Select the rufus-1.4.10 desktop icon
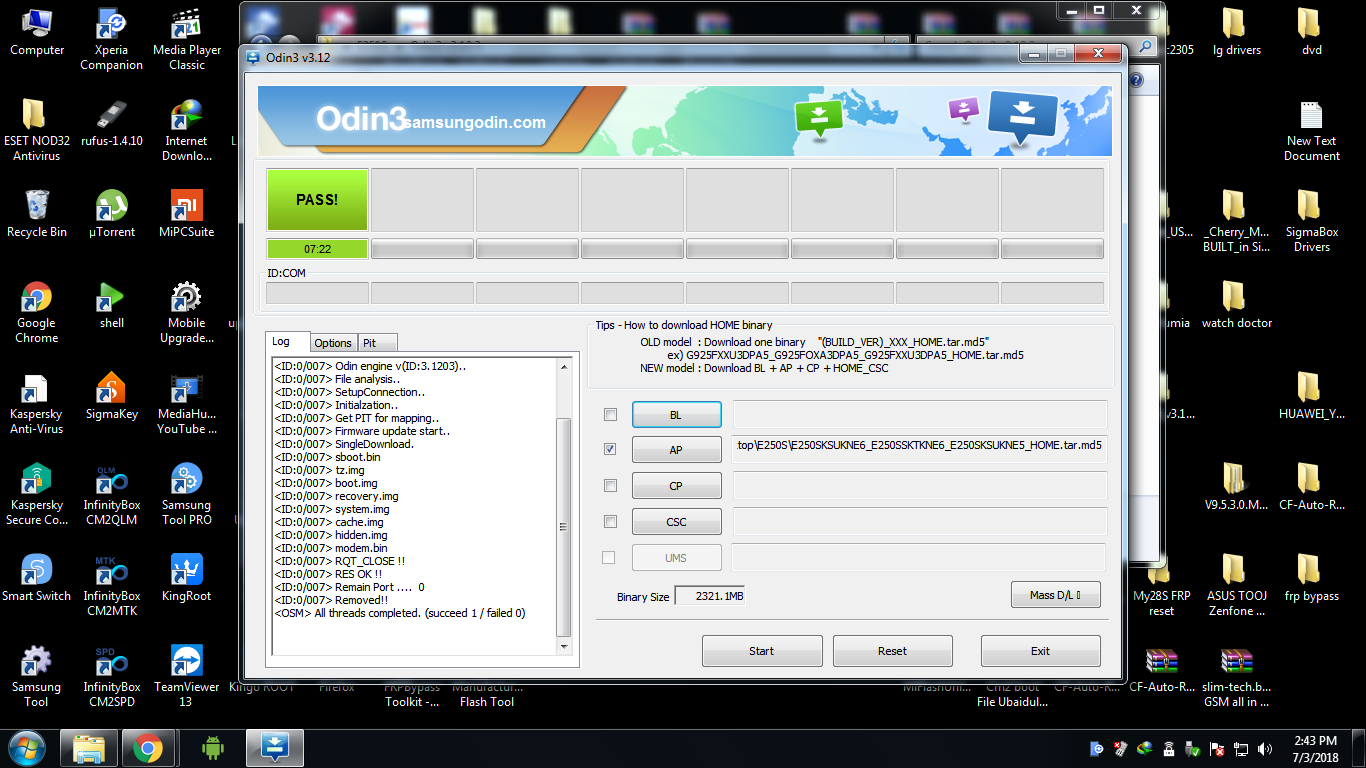 point(111,124)
